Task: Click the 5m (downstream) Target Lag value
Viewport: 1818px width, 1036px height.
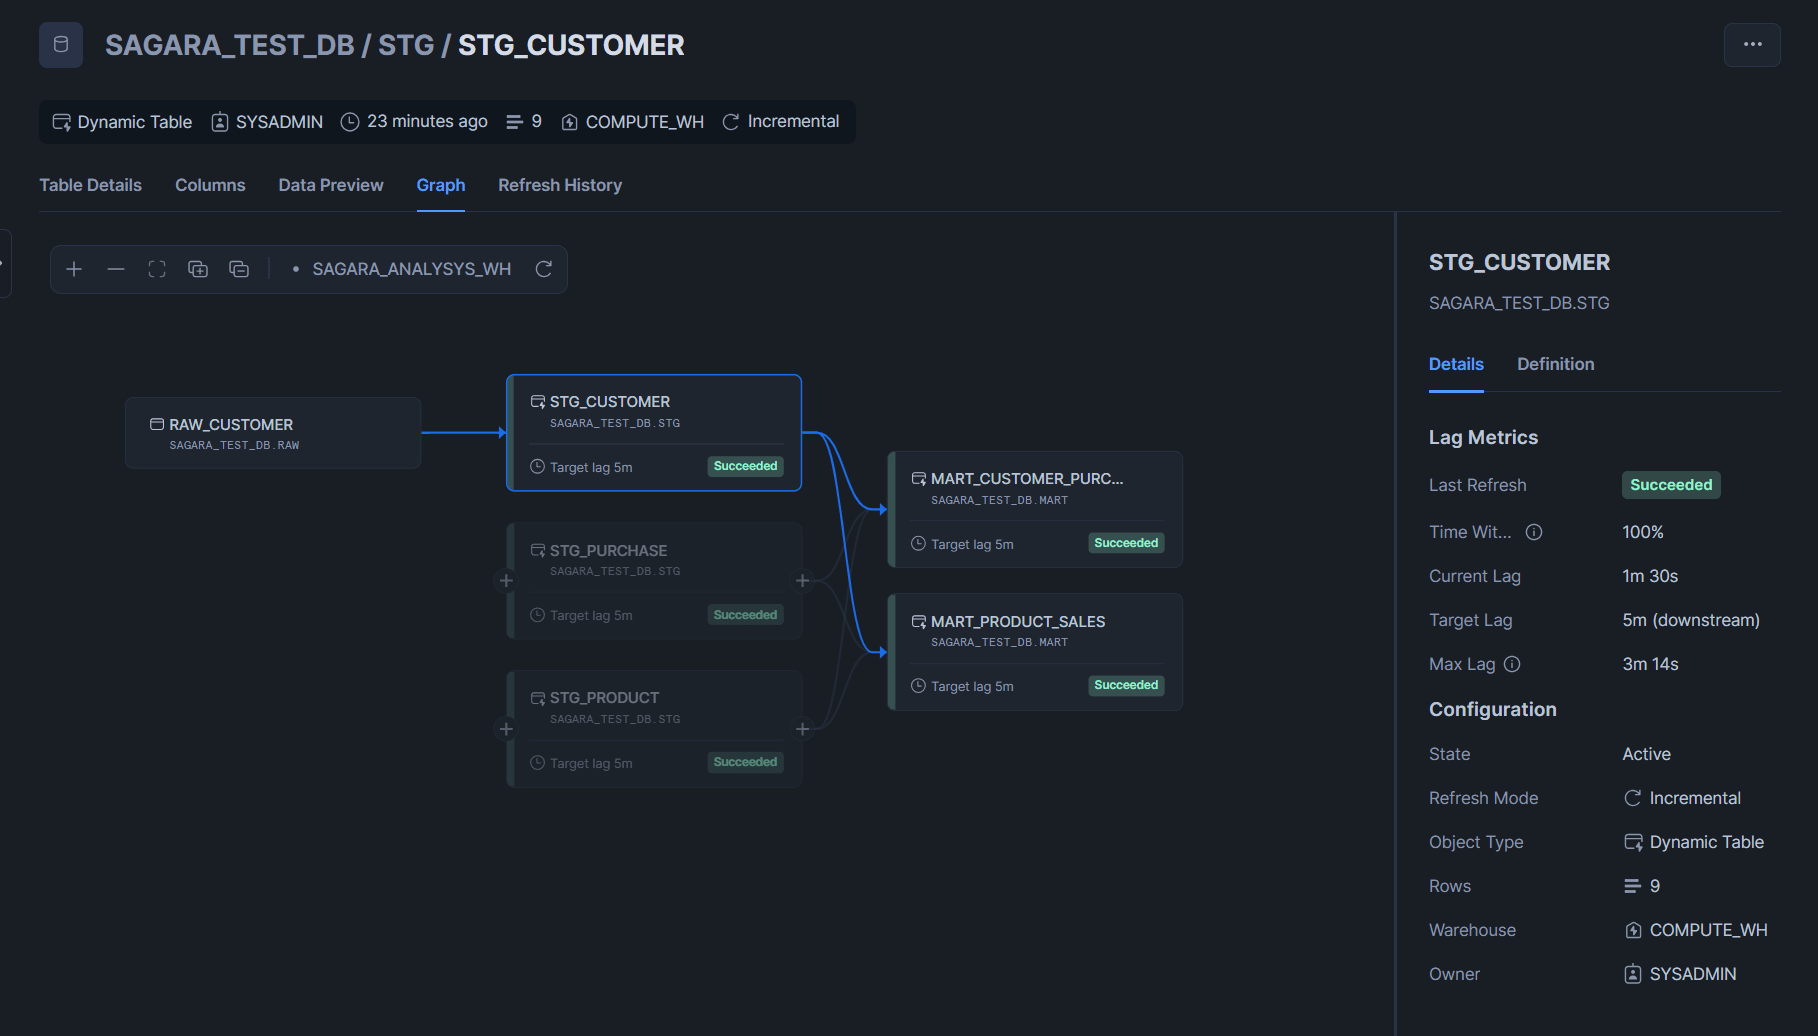Action: [1691, 620]
